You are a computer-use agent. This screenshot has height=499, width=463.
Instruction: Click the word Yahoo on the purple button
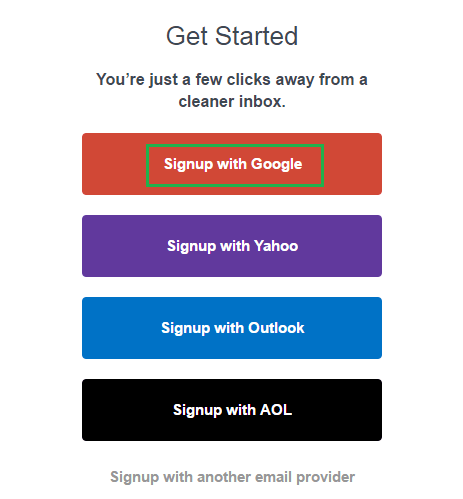coord(276,246)
